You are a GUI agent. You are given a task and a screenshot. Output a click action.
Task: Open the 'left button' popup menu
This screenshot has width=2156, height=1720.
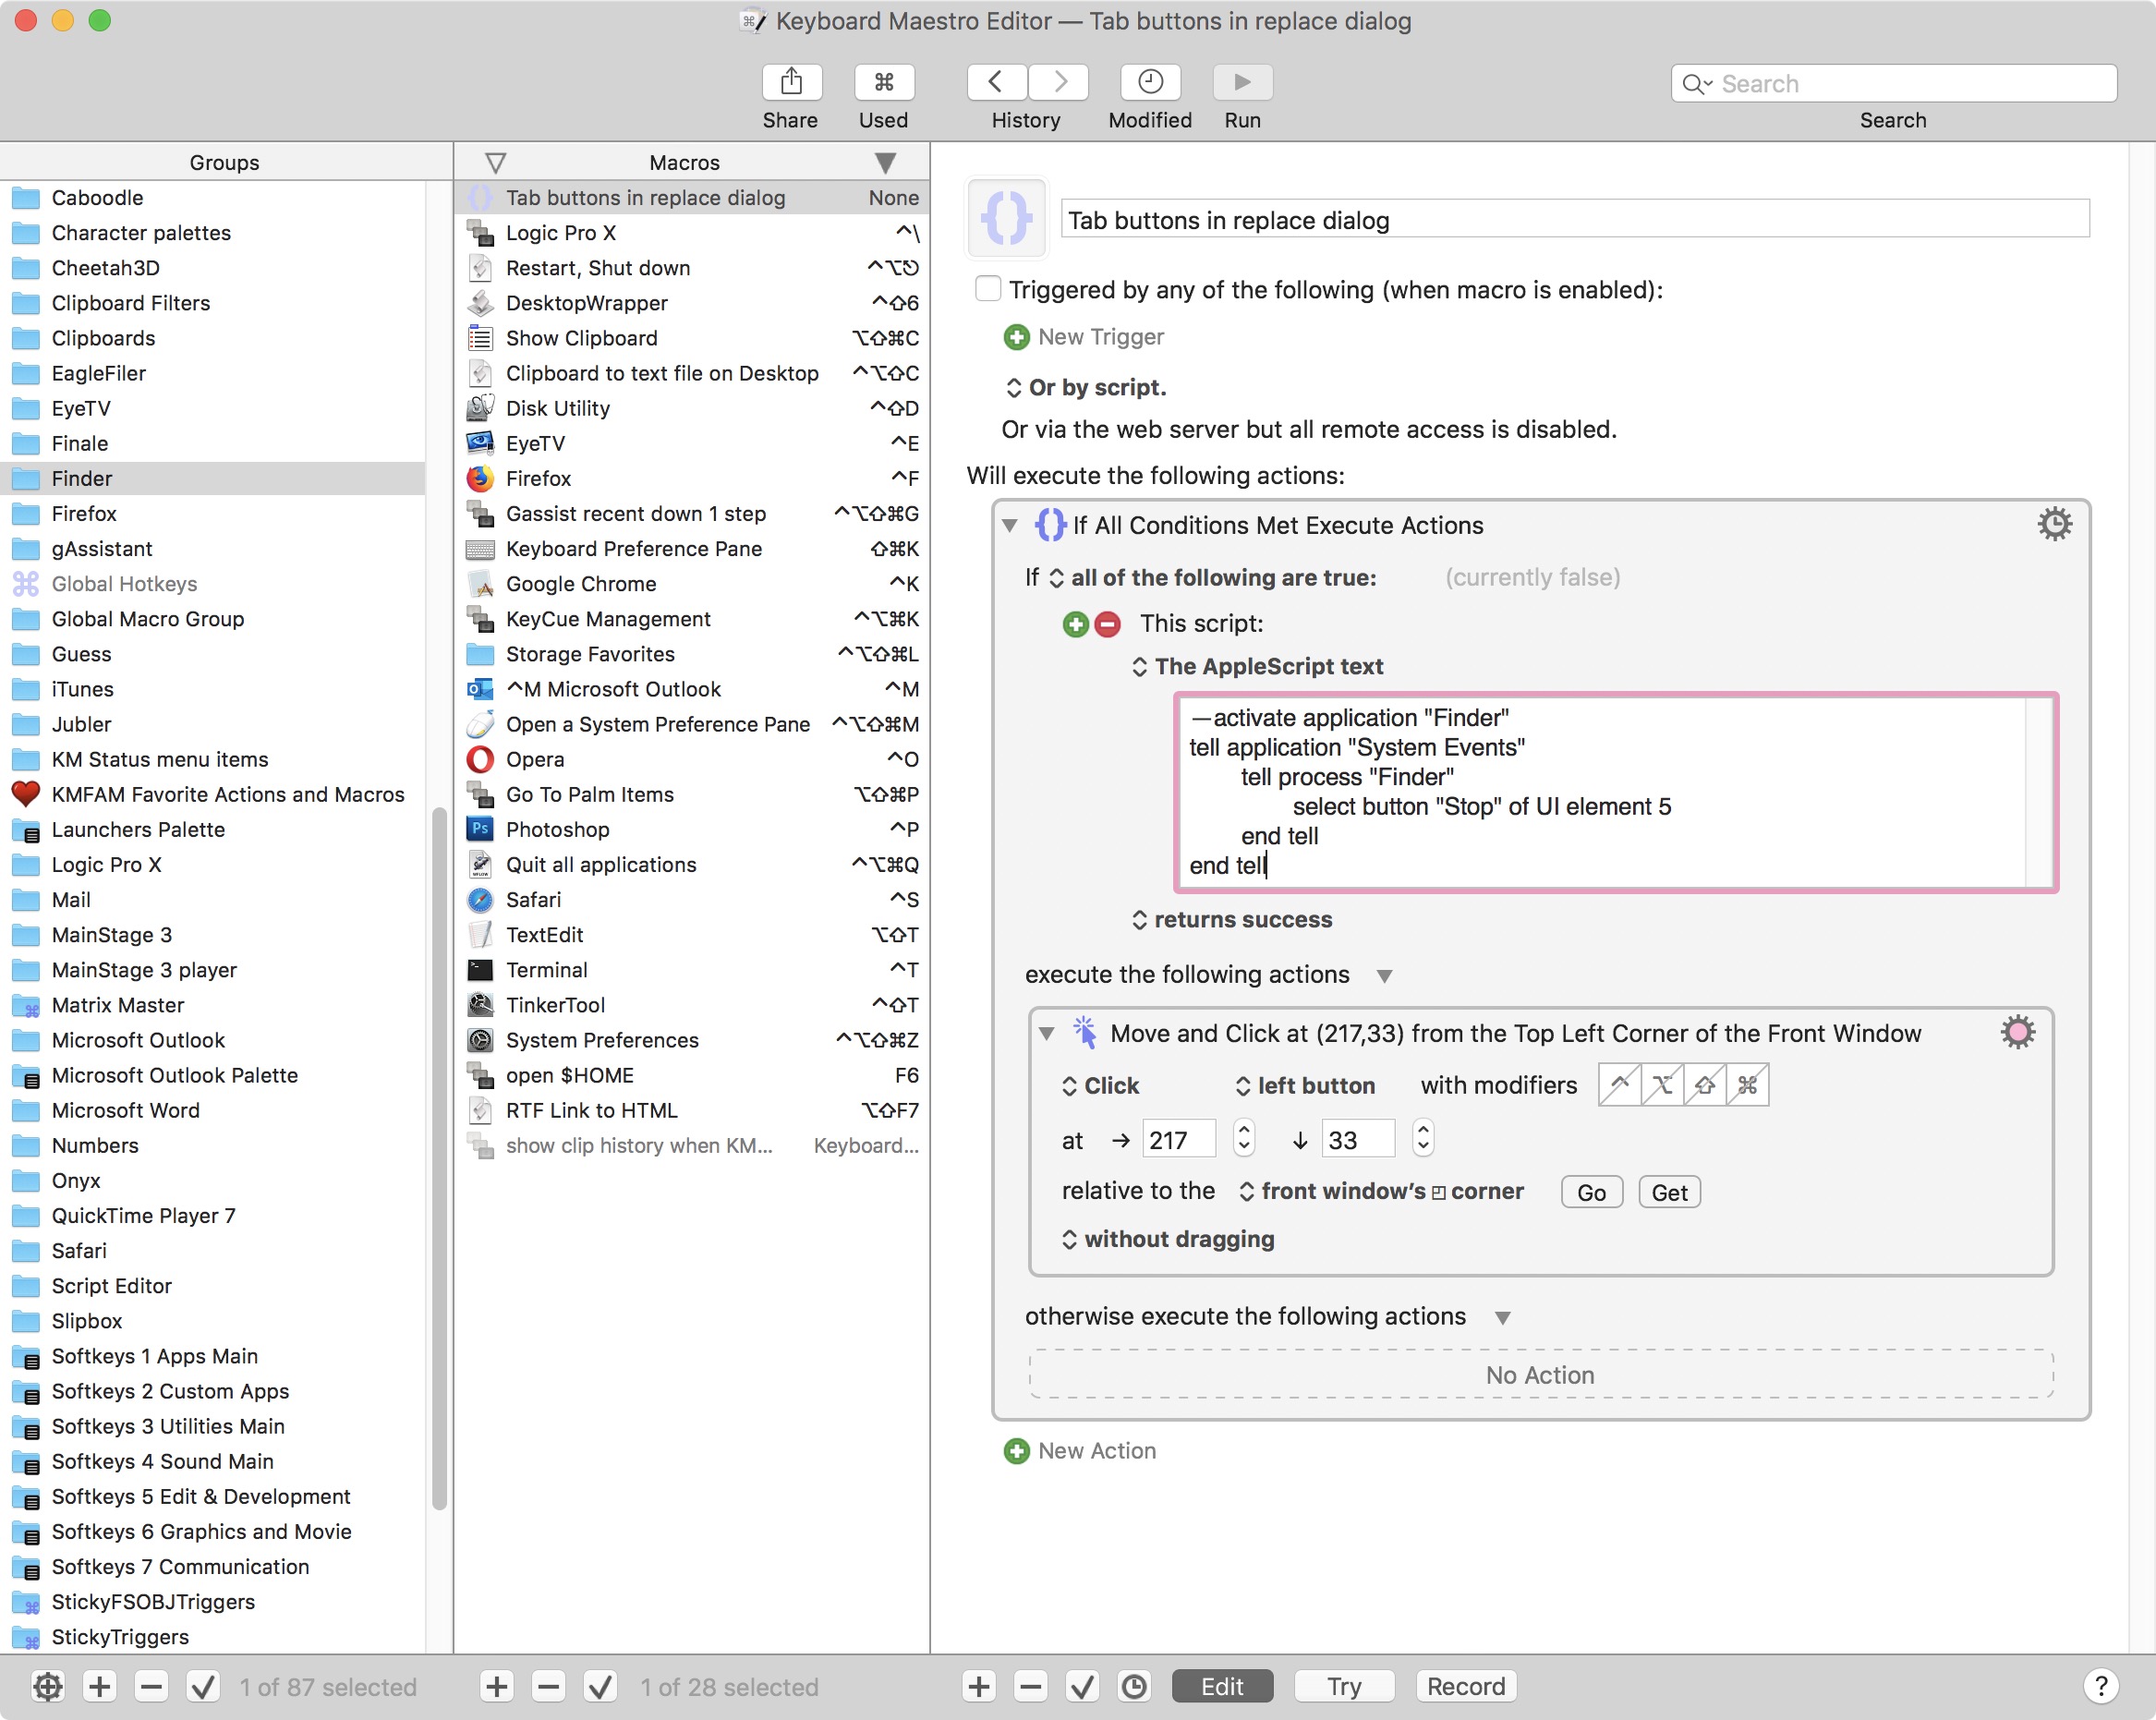[1305, 1086]
